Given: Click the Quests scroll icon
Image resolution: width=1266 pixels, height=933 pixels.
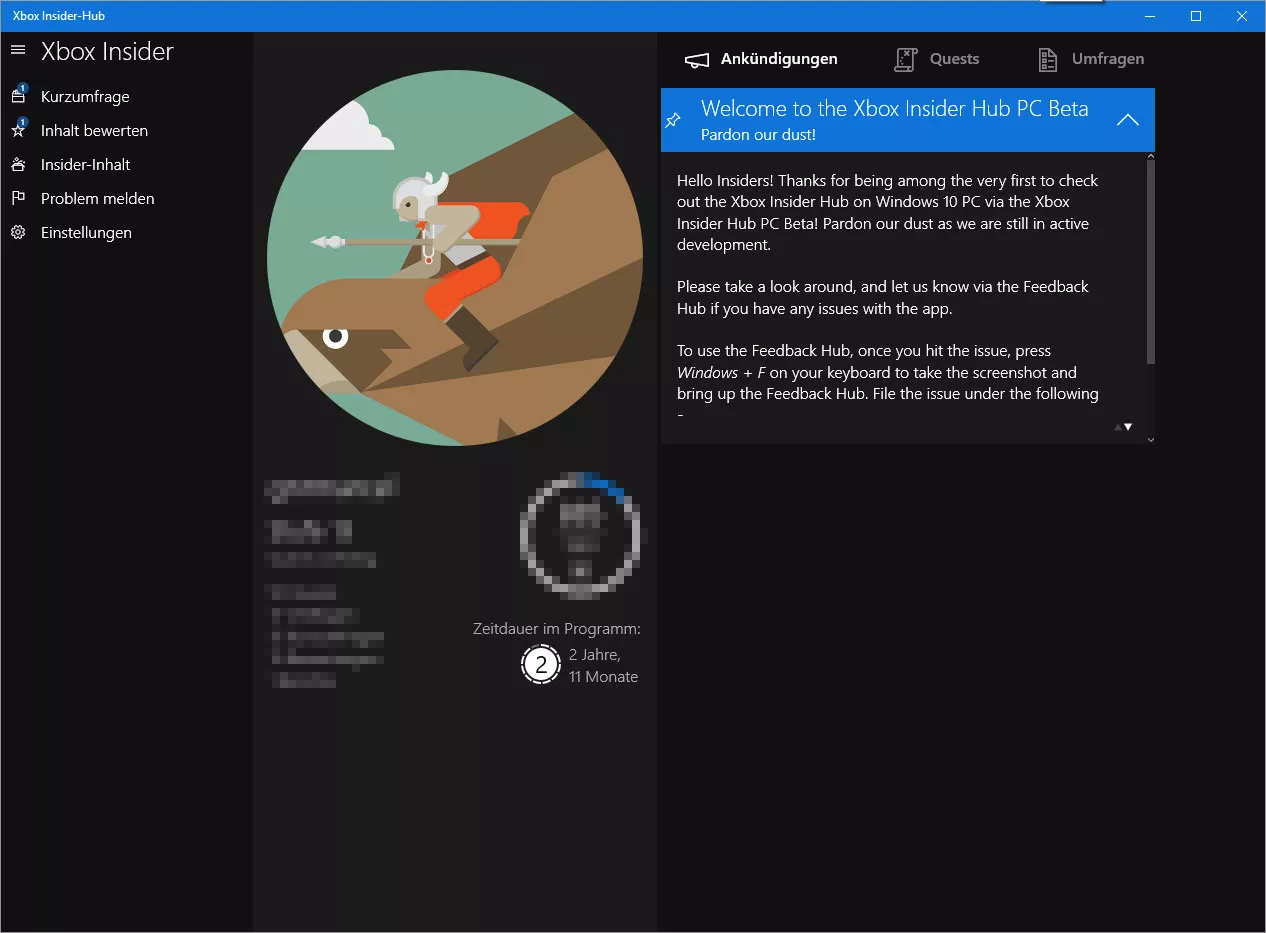Looking at the screenshot, I should pyautogui.click(x=905, y=60).
